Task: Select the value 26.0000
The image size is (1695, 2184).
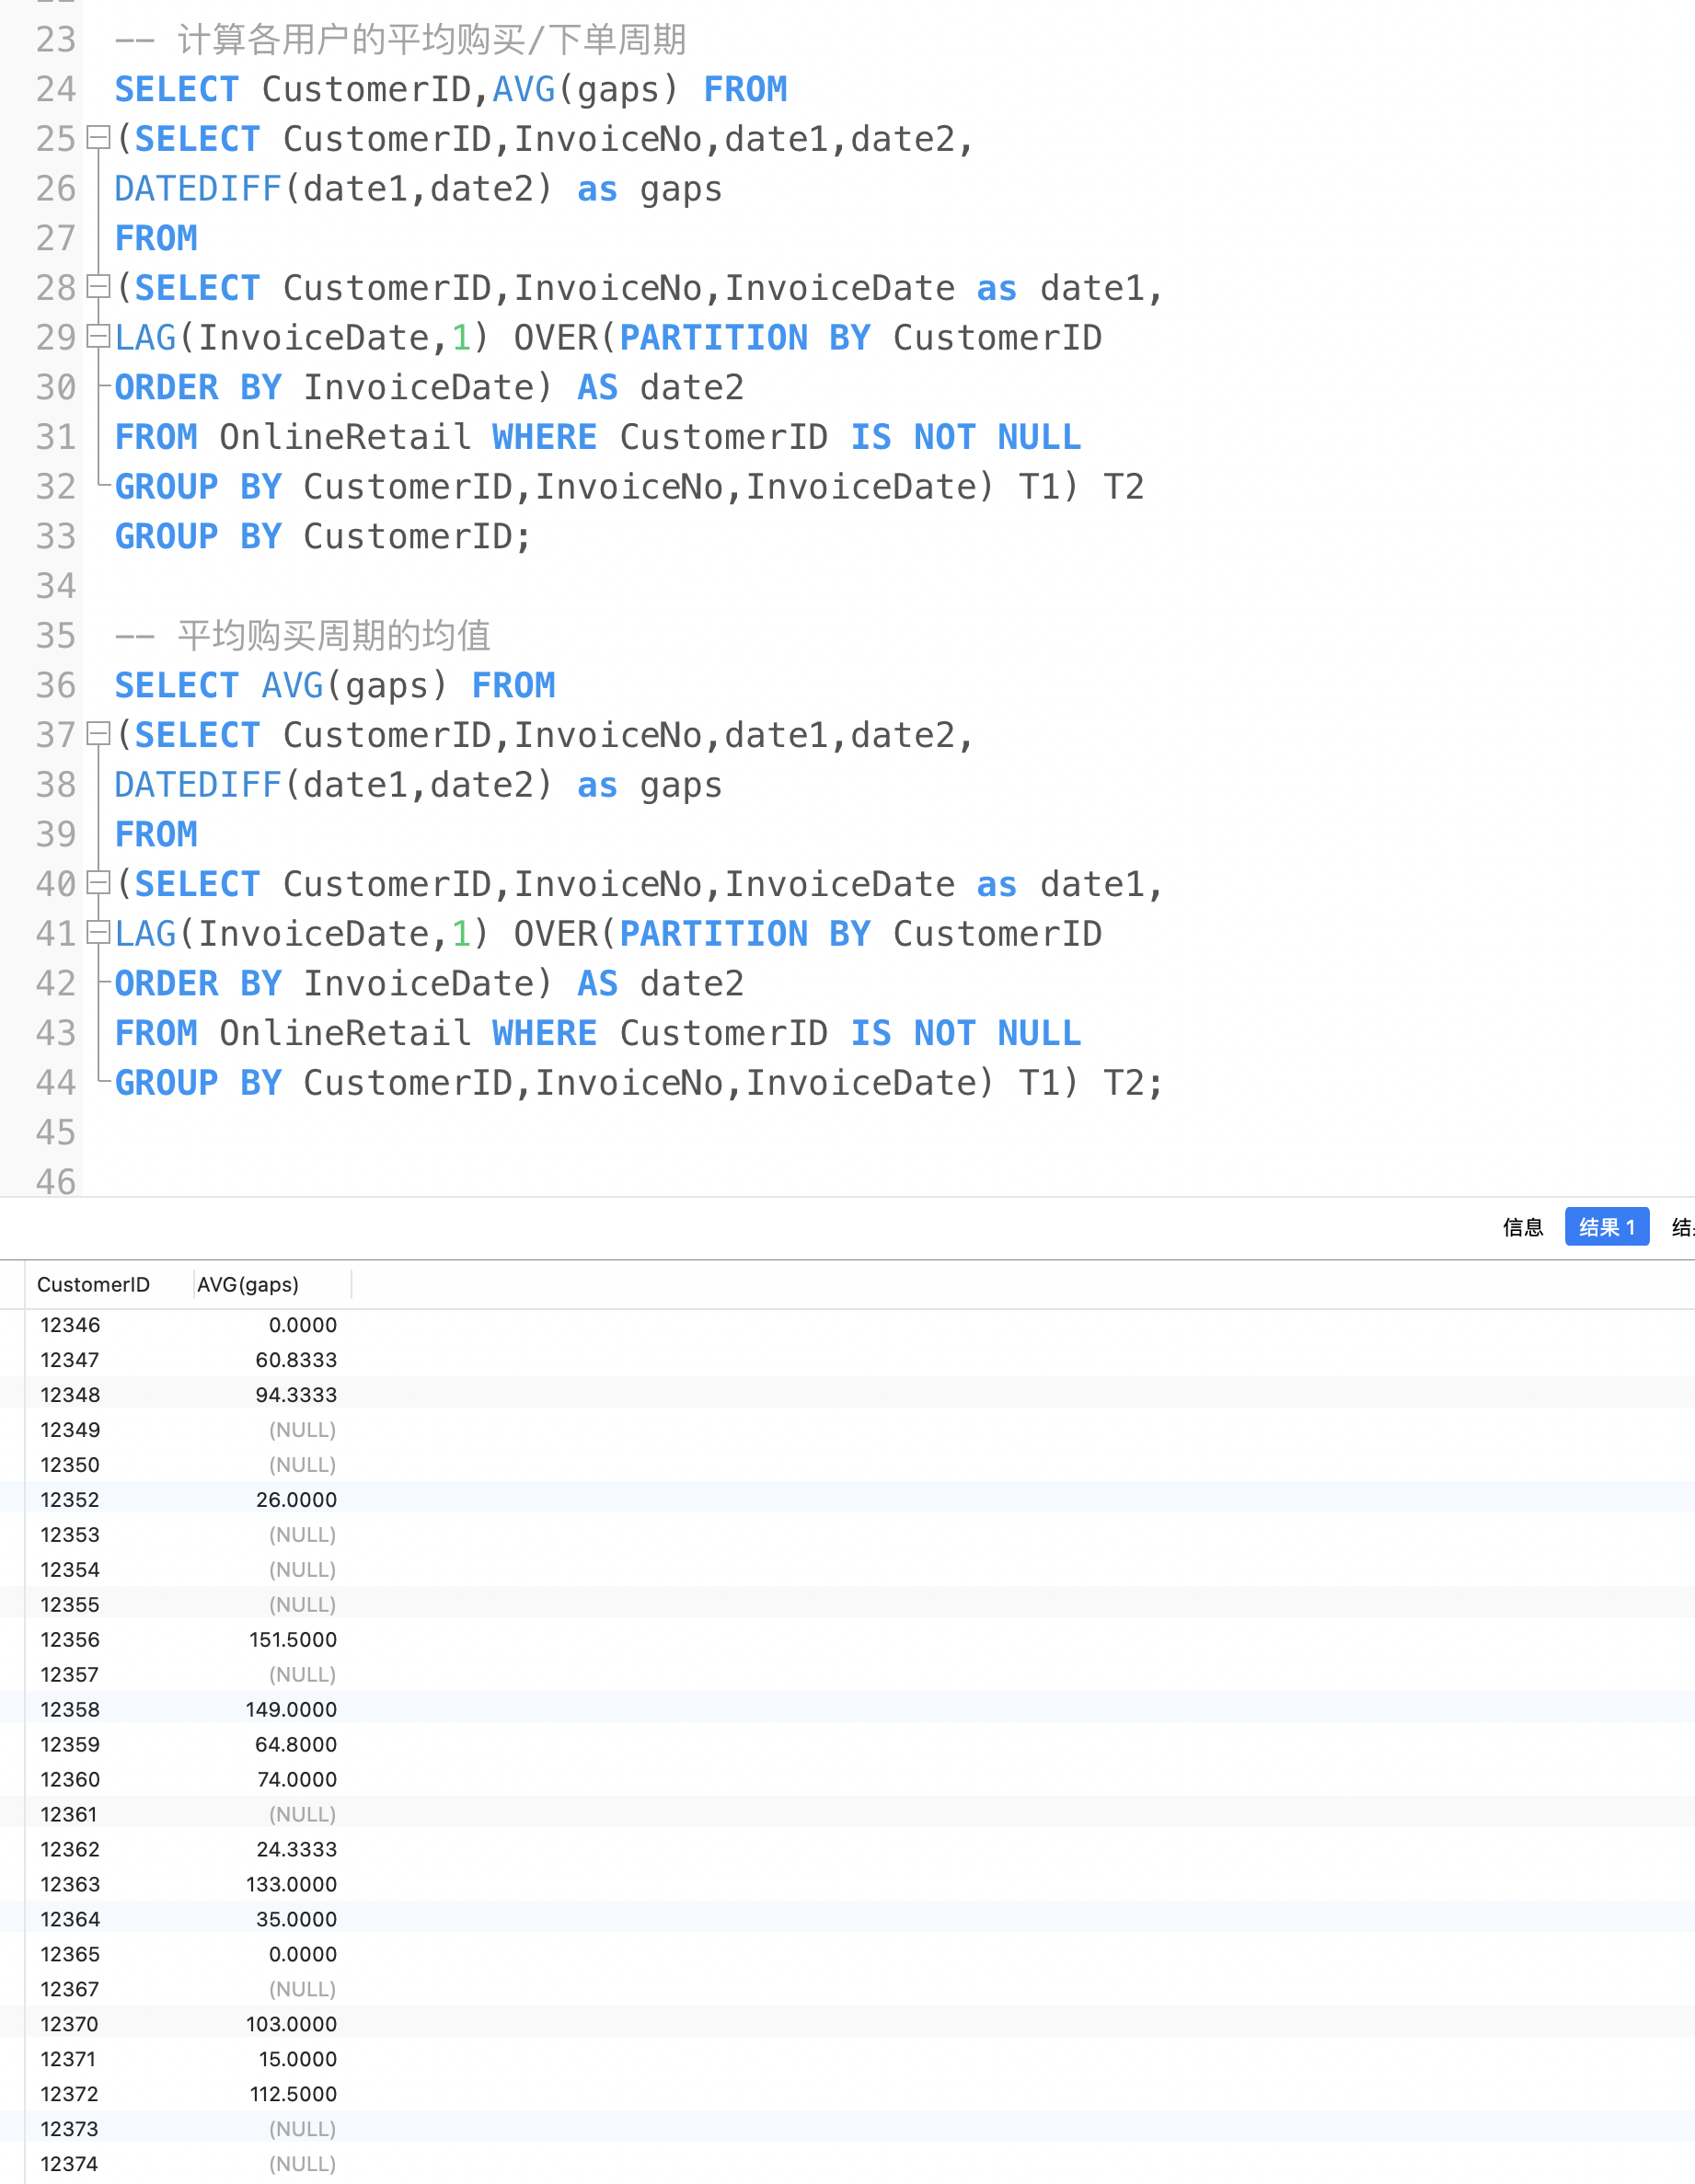Action: click(x=296, y=1500)
